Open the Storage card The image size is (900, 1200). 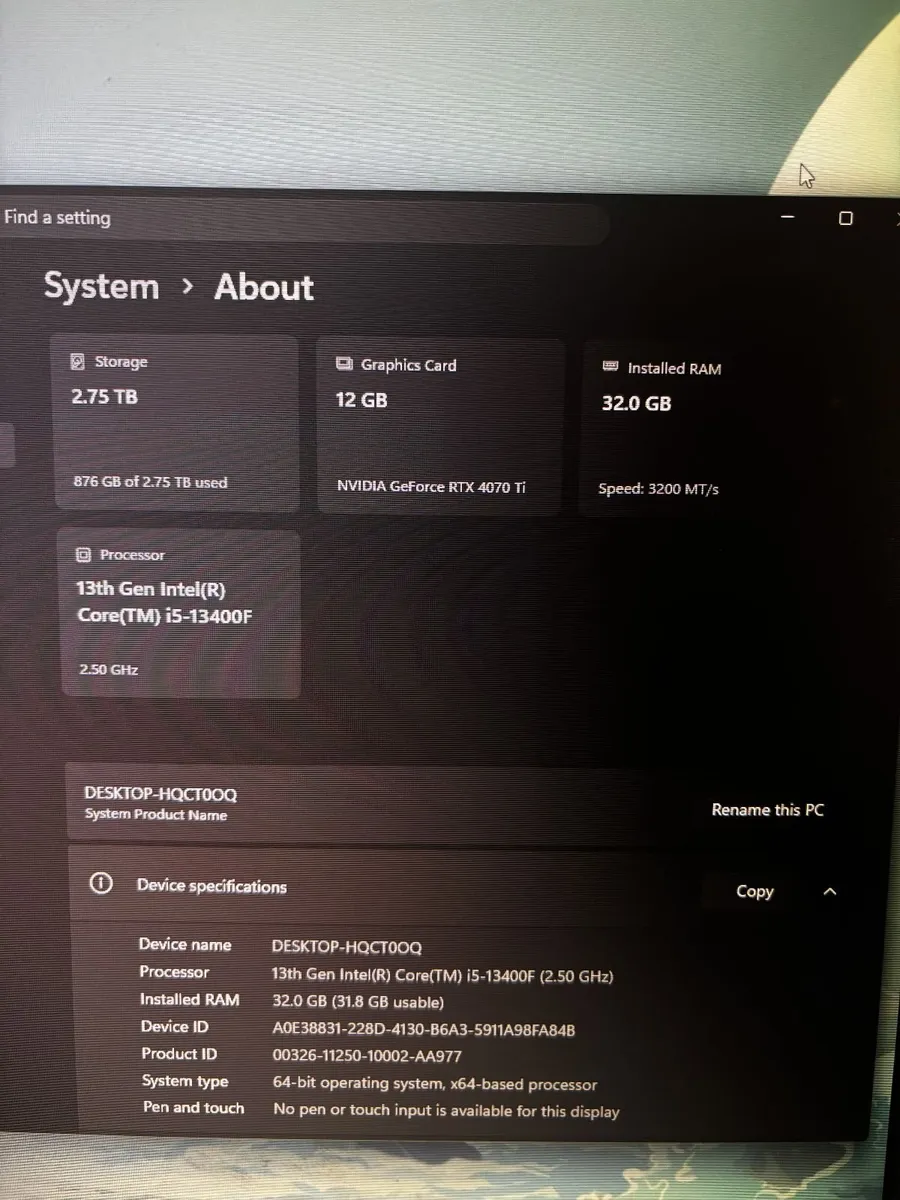pos(175,423)
